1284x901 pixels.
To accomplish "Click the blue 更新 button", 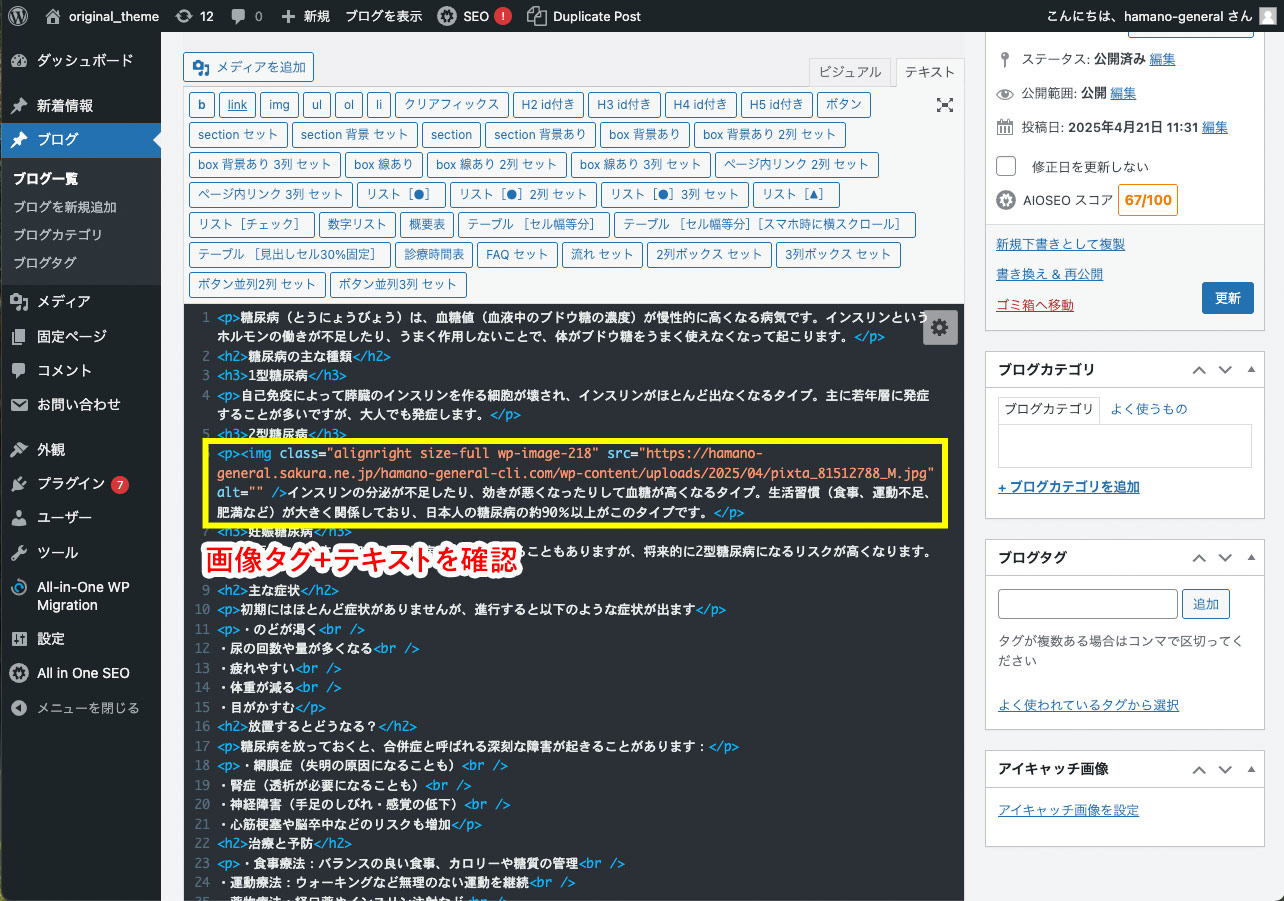I will pos(1227,298).
